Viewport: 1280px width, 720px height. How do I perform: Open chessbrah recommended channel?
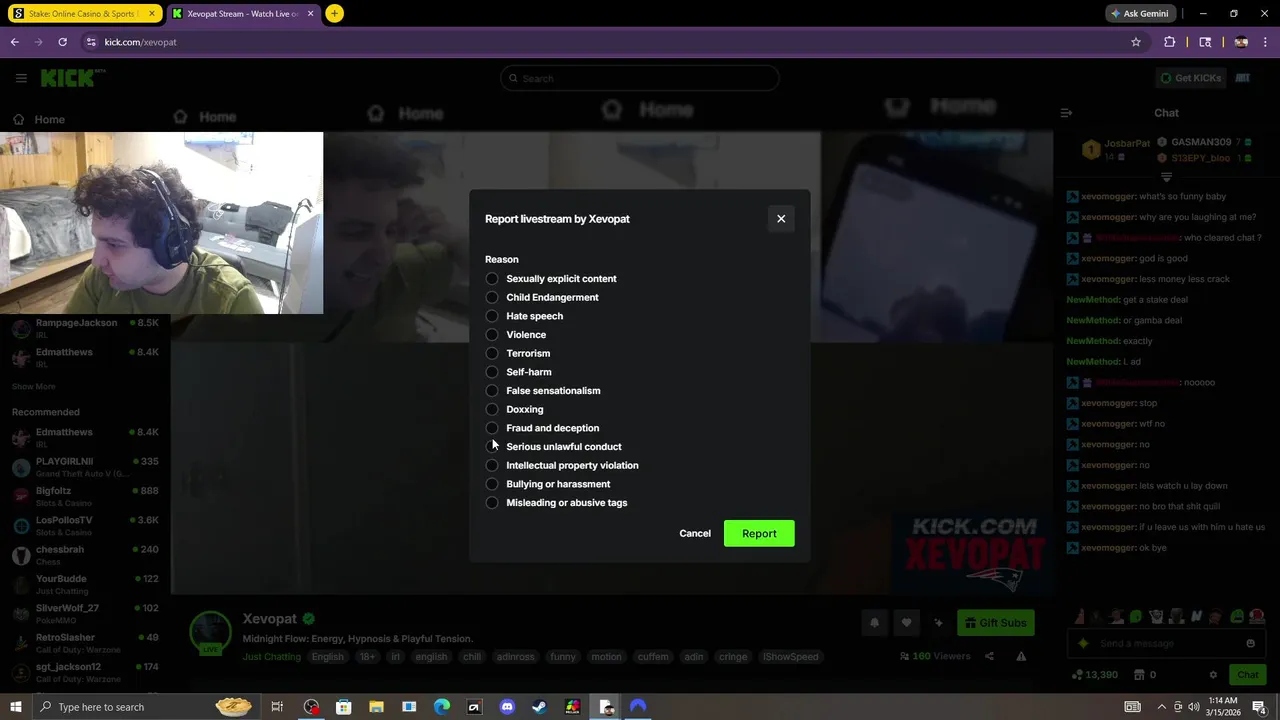[85, 554]
